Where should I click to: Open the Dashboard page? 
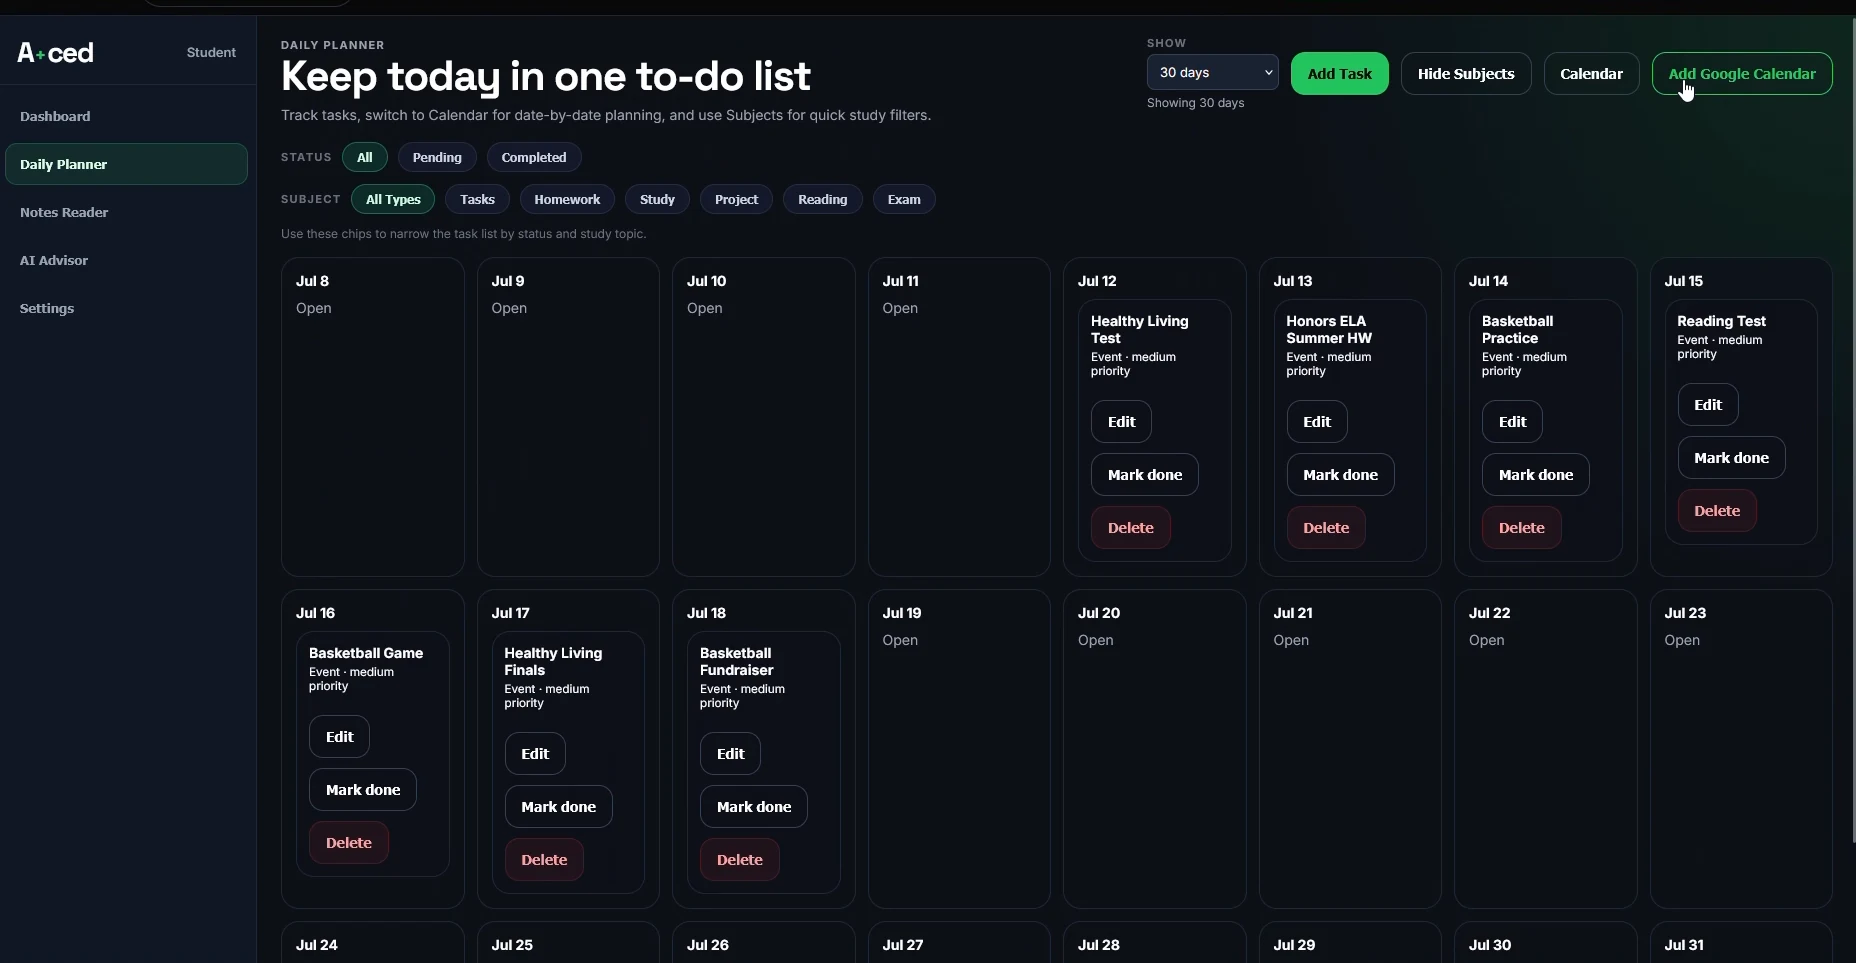pyautogui.click(x=55, y=116)
